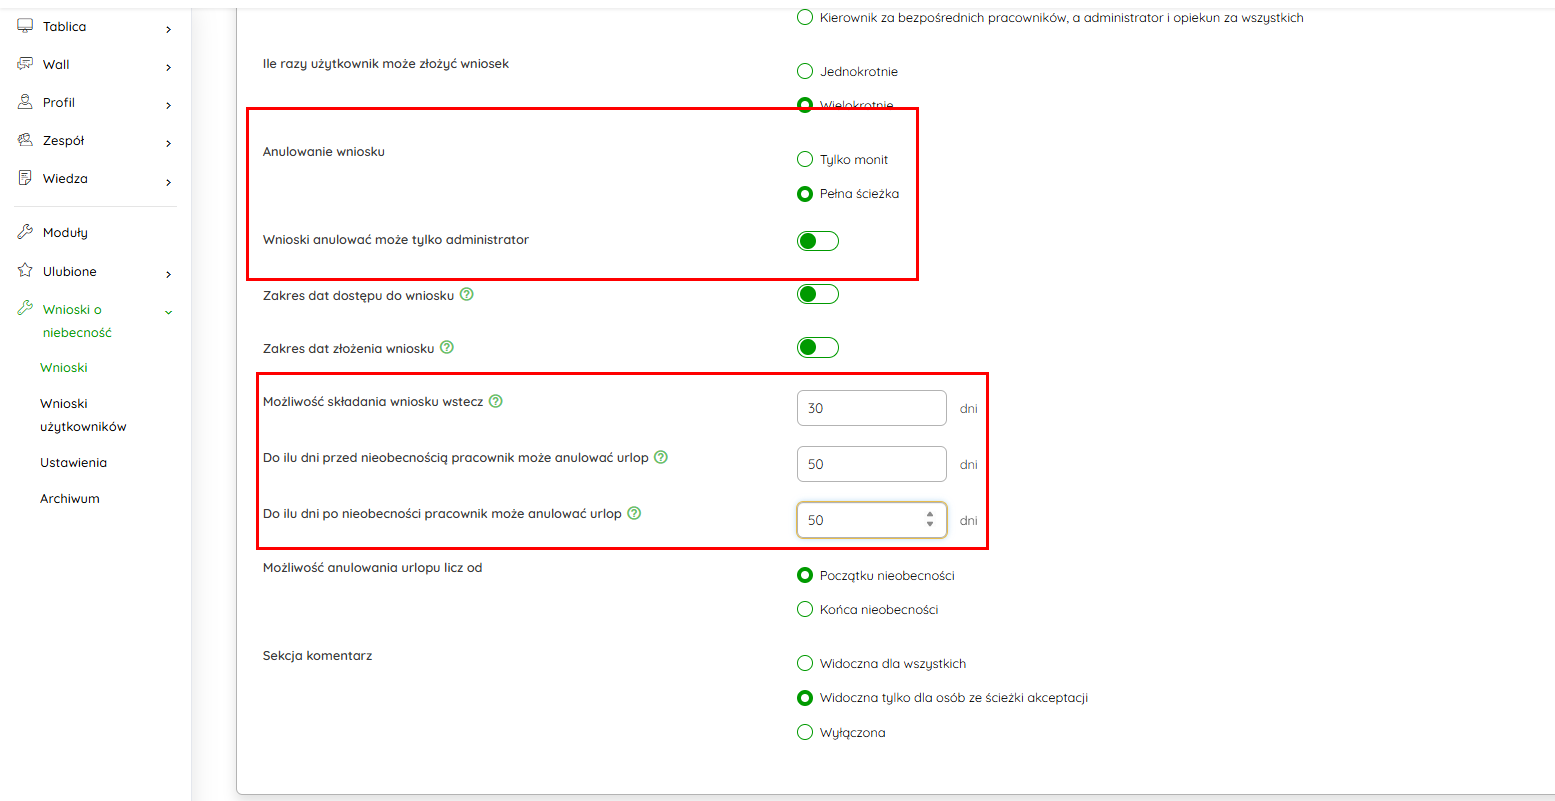Click help icon beside Możliwość składania wniosku wstecz
The image size is (1555, 801).
tap(495, 401)
